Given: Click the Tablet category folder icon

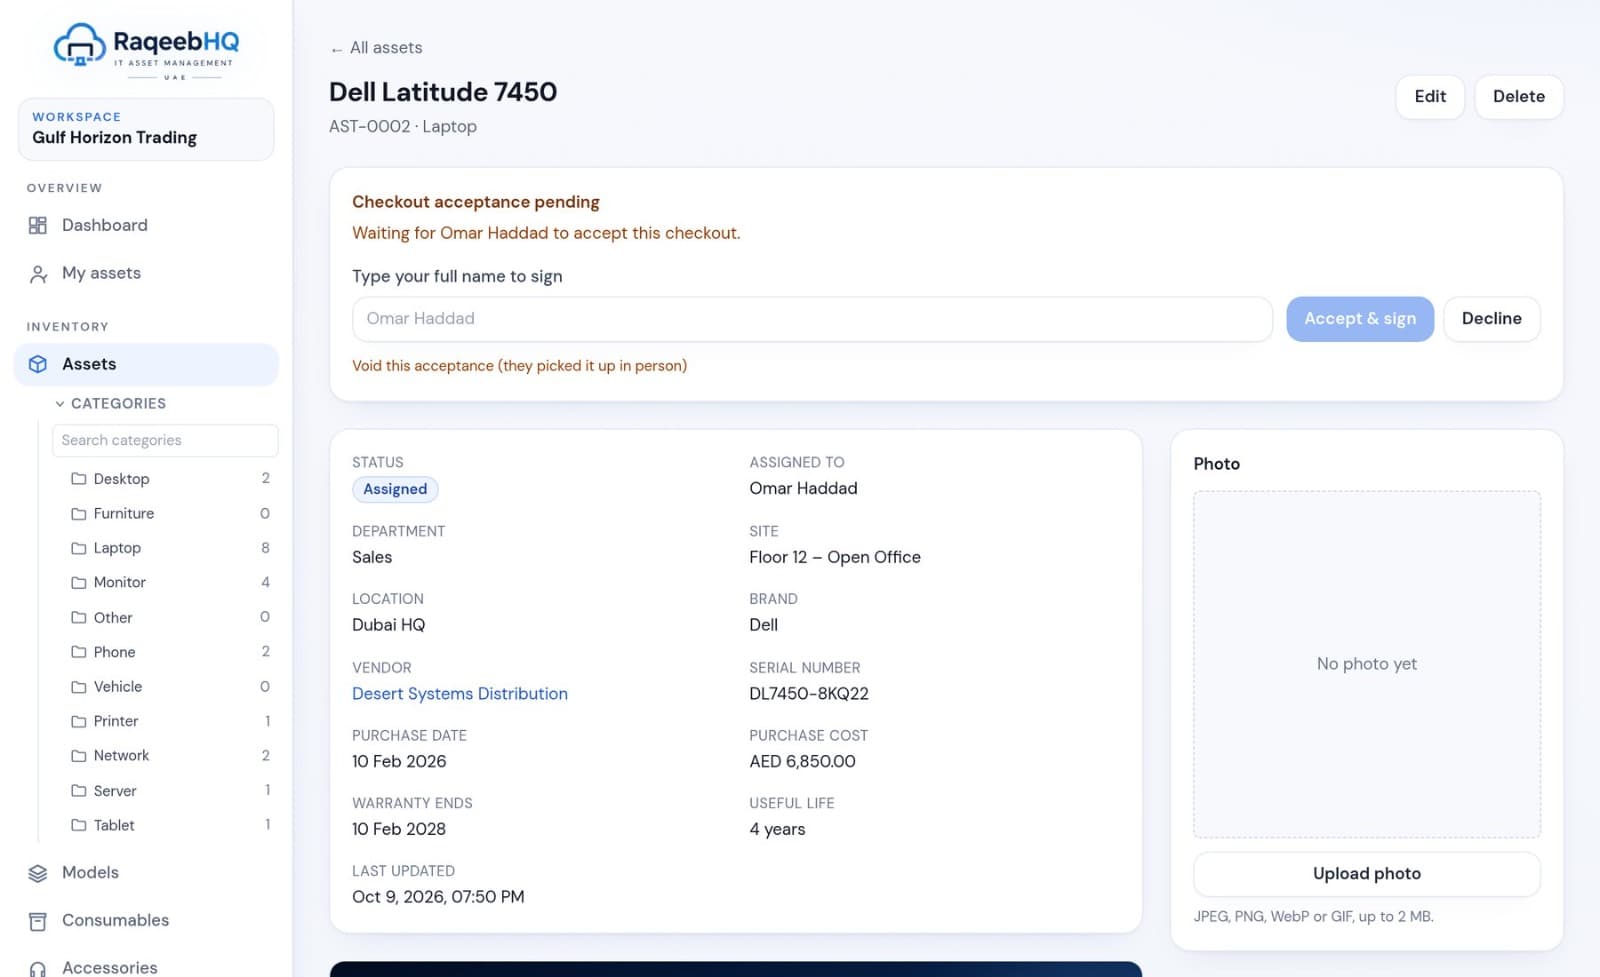Looking at the screenshot, I should [79, 825].
